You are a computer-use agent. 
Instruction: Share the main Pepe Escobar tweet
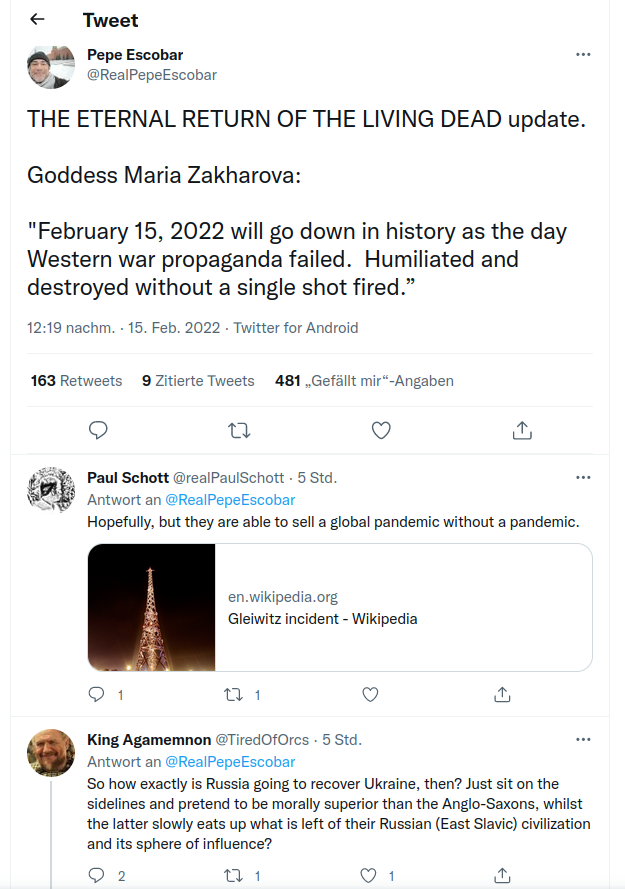(x=522, y=431)
